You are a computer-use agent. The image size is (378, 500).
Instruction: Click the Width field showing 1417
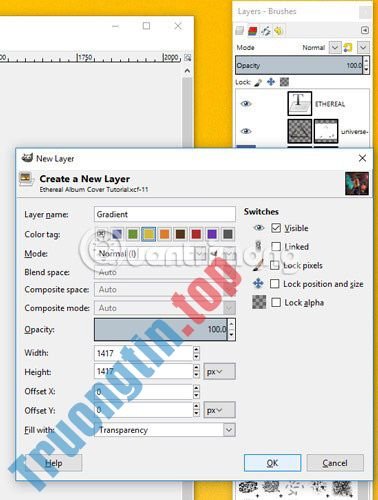click(x=143, y=353)
